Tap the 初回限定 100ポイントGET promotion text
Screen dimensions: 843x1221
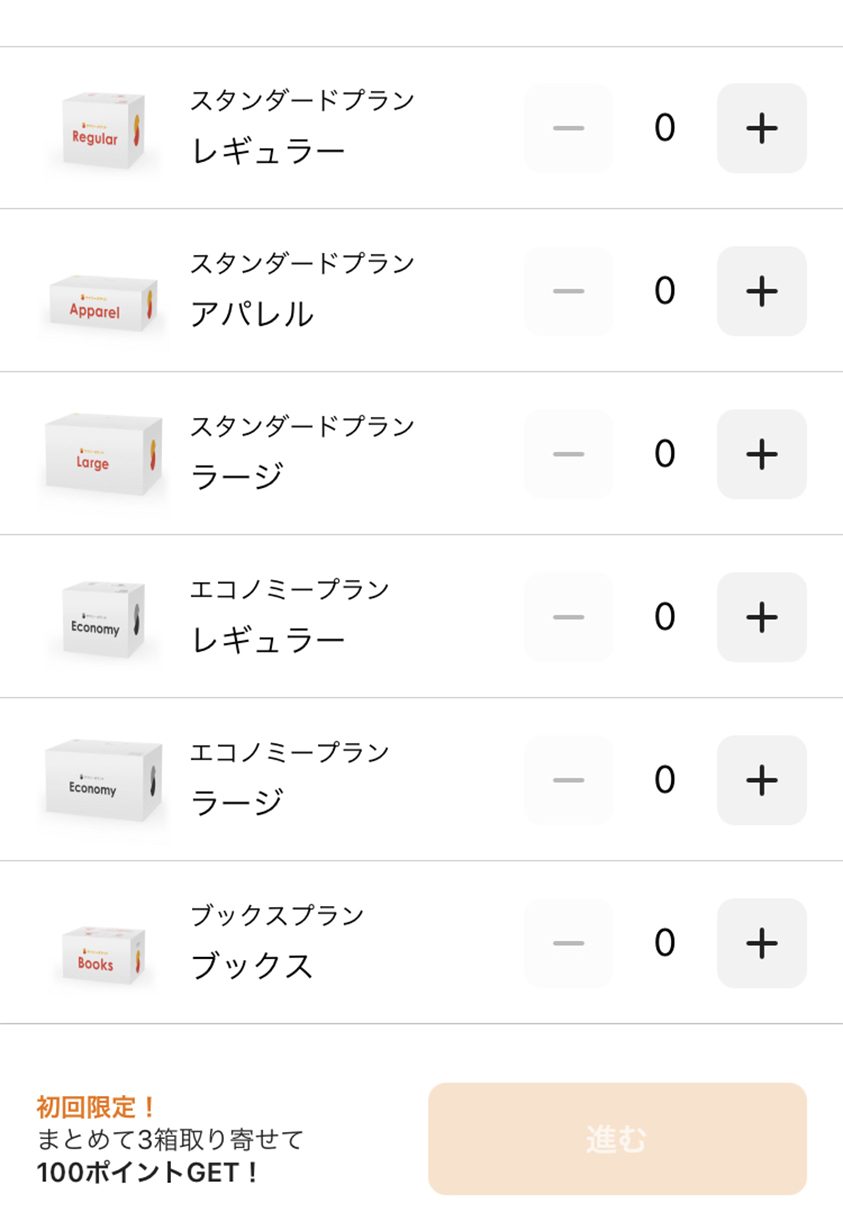[x=169, y=1139]
